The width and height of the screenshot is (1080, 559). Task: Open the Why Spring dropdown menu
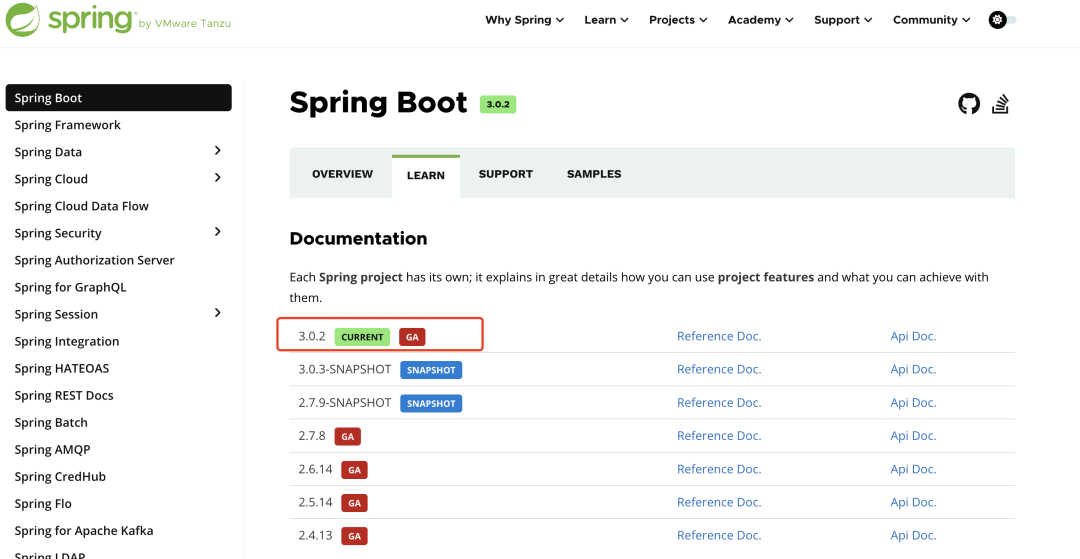tap(524, 20)
